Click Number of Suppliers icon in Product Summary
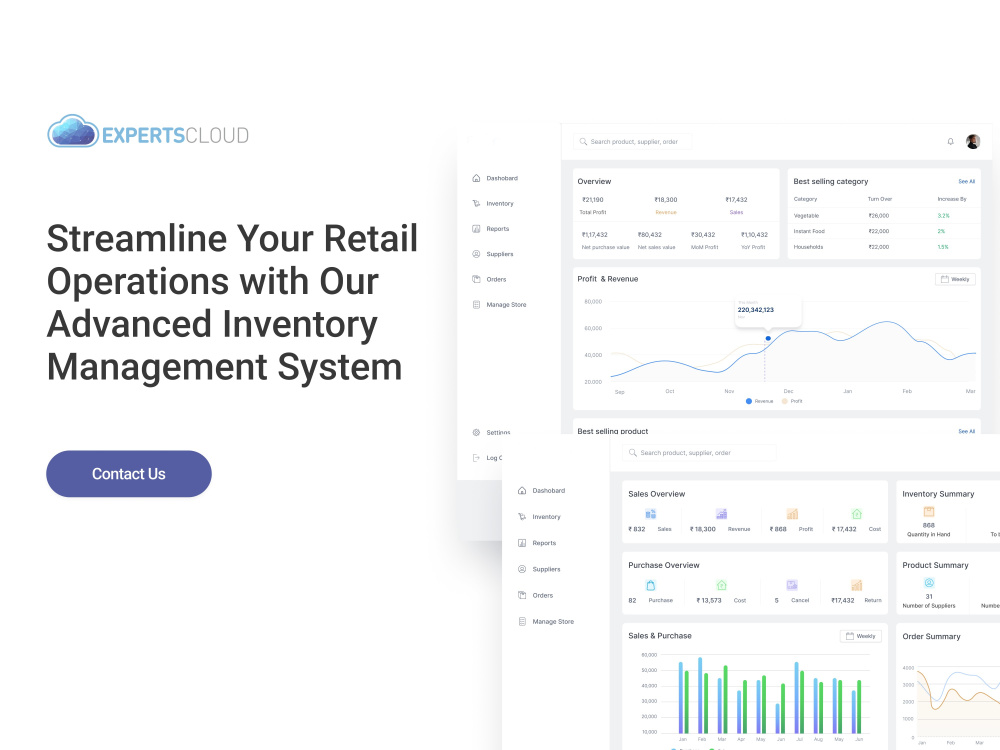Screen dimensions: 1000x750 (x=929, y=583)
